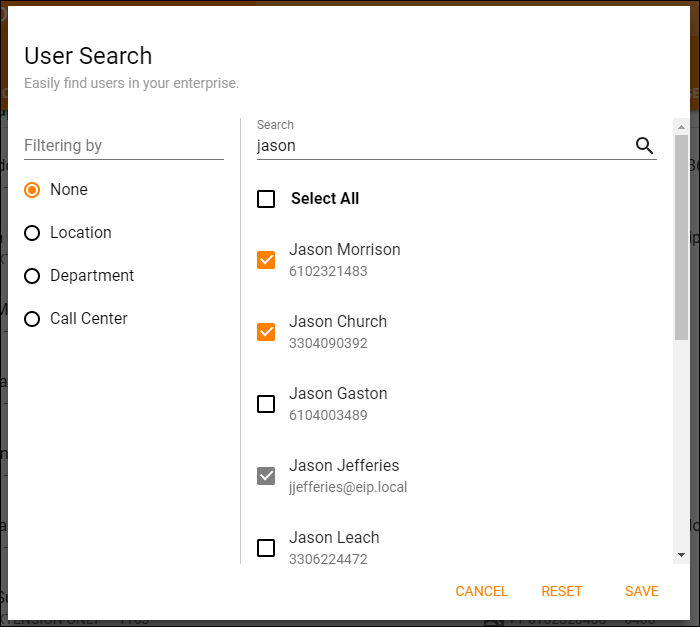
Task: Filter users by Department
Action: (x=32, y=276)
